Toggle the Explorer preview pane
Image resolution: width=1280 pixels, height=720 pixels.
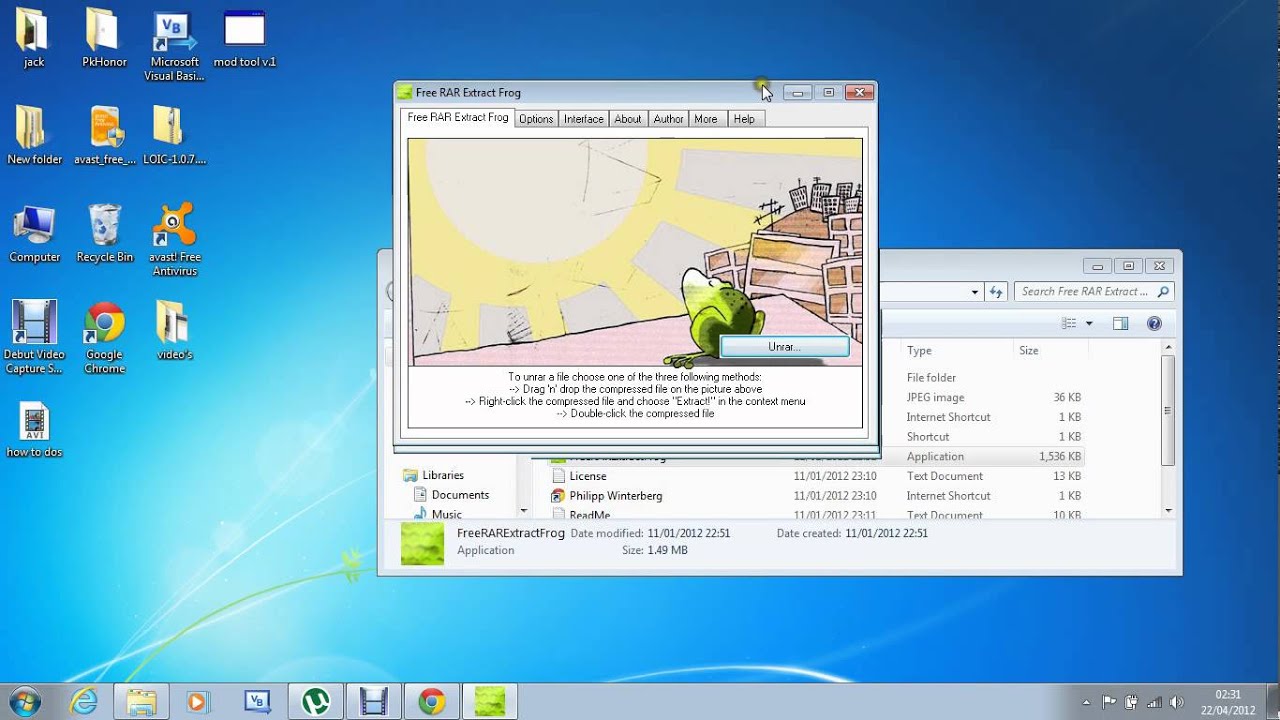tap(1121, 323)
